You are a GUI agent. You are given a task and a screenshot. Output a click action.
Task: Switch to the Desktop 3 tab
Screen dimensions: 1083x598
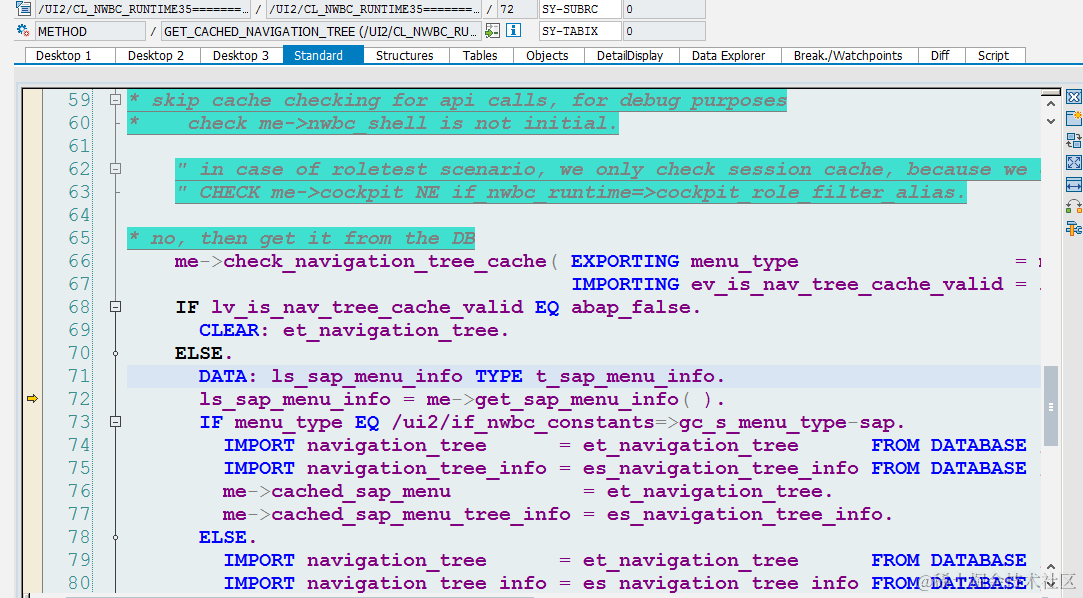tap(241, 55)
